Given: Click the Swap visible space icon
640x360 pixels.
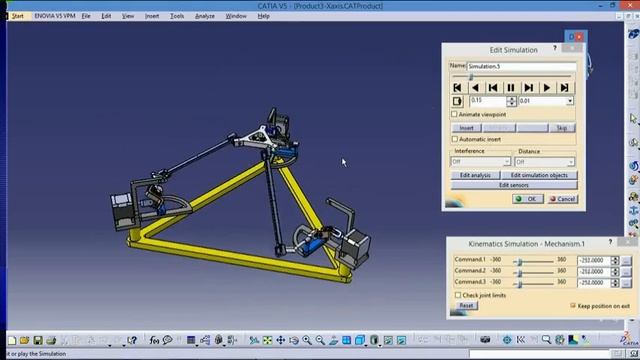Looking at the screenshot, I should point(402,340).
